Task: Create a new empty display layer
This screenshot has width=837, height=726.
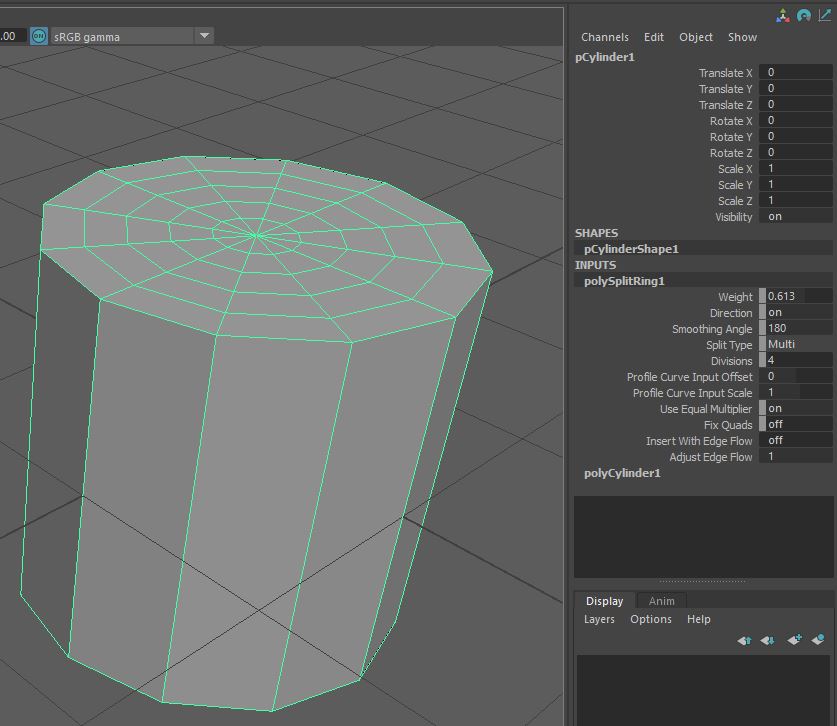Action: pos(794,640)
